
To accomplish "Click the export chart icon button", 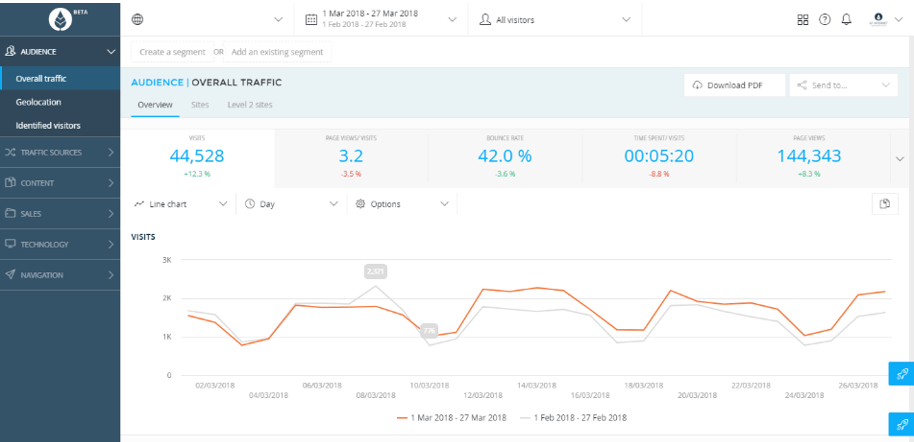I will click(884, 204).
